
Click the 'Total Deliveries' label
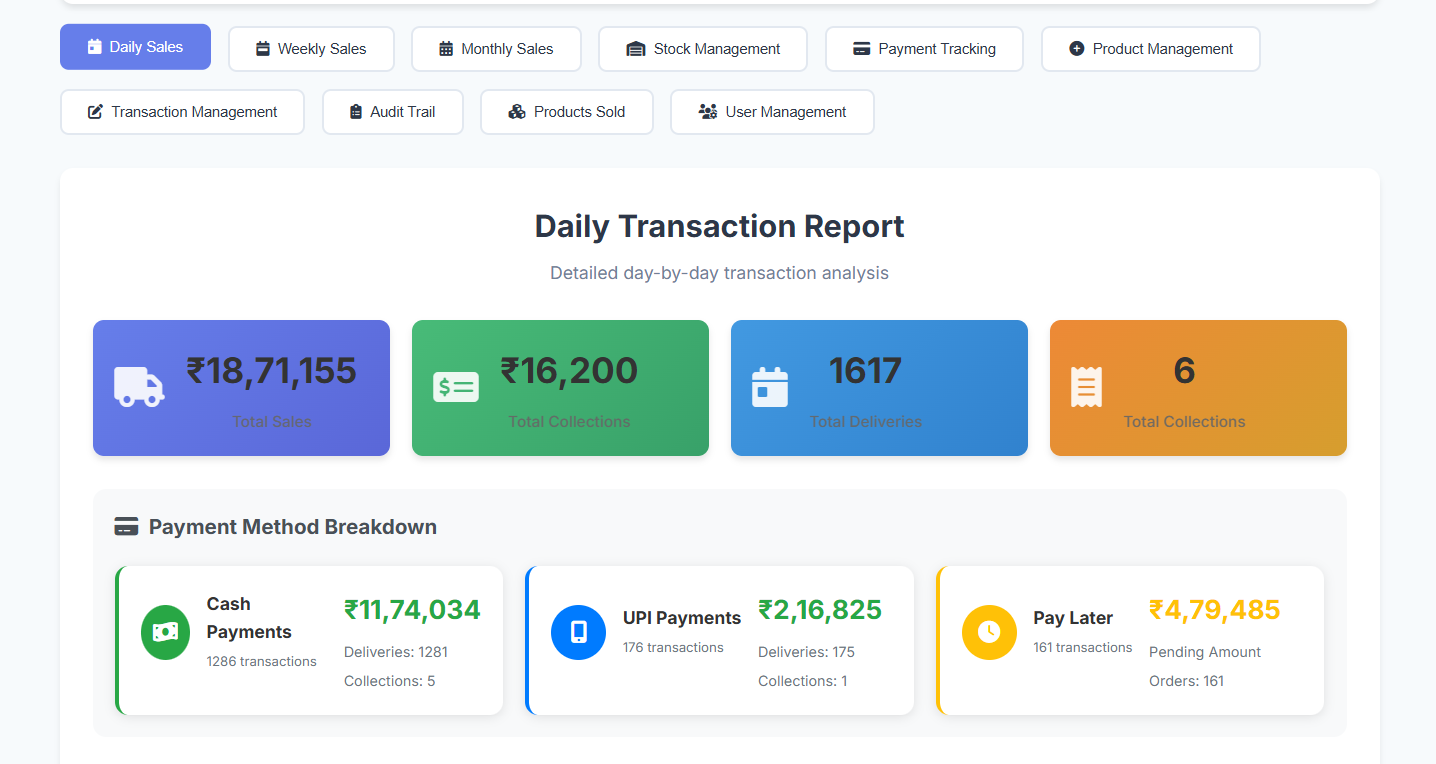click(866, 422)
